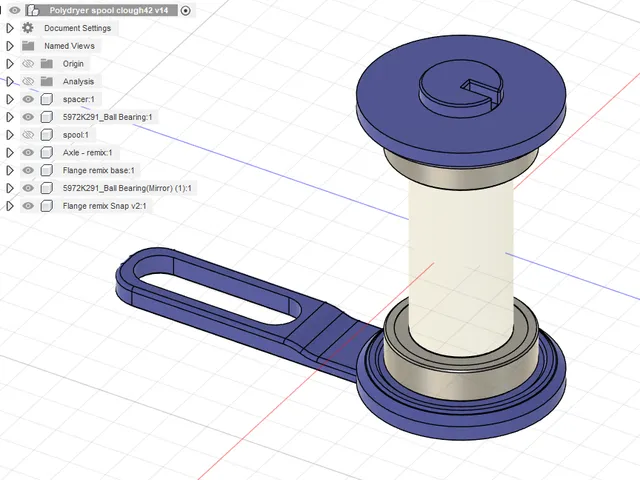Screen dimensions: 640x480
Task: Click Flange remix base:1 cube icon
Action: tap(47, 171)
